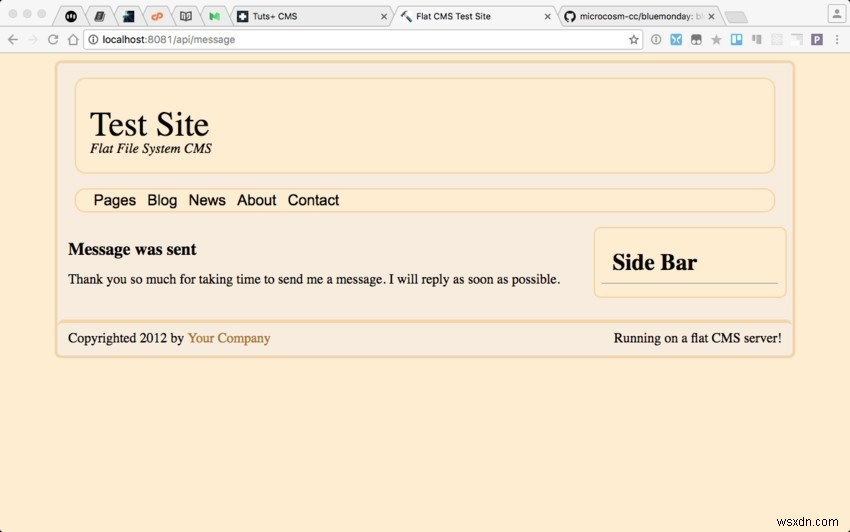This screenshot has height=532, width=850.
Task: Close the Tuts+ CMS tab
Action: 384,17
